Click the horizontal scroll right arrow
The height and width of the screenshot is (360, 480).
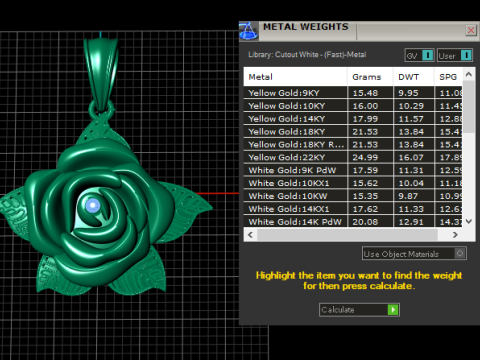455,235
